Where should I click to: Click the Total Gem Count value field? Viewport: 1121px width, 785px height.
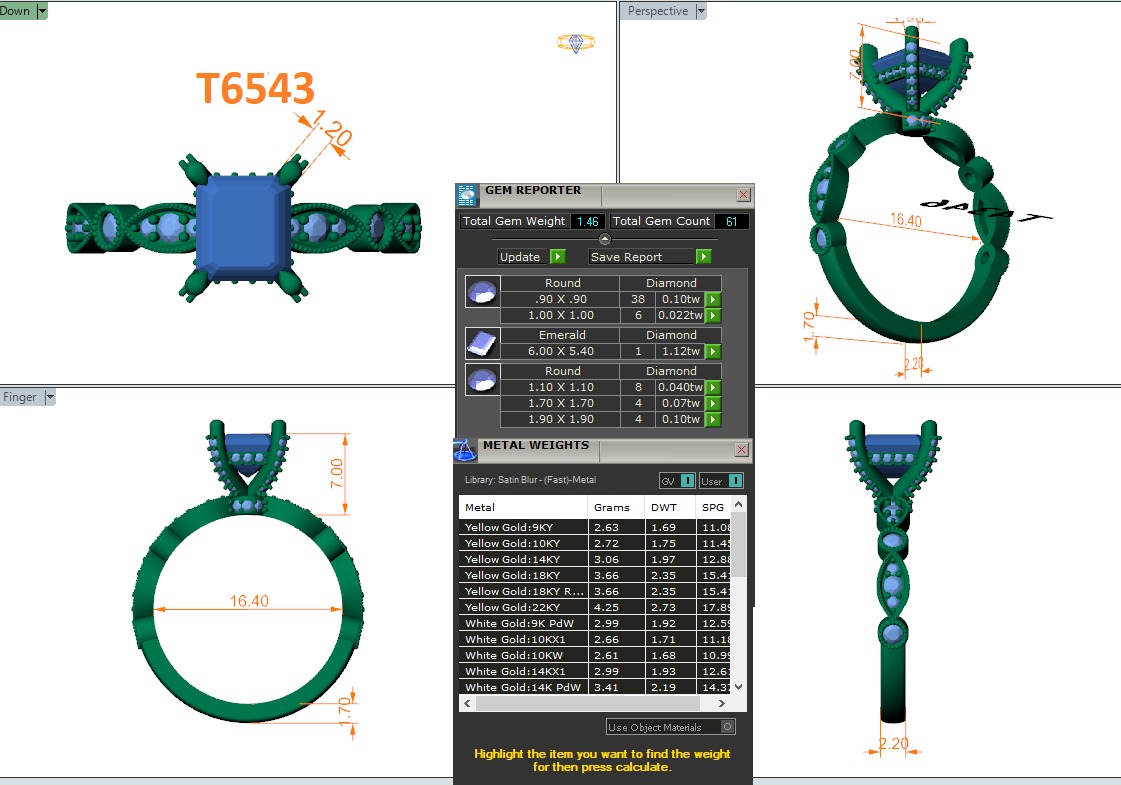click(x=731, y=221)
